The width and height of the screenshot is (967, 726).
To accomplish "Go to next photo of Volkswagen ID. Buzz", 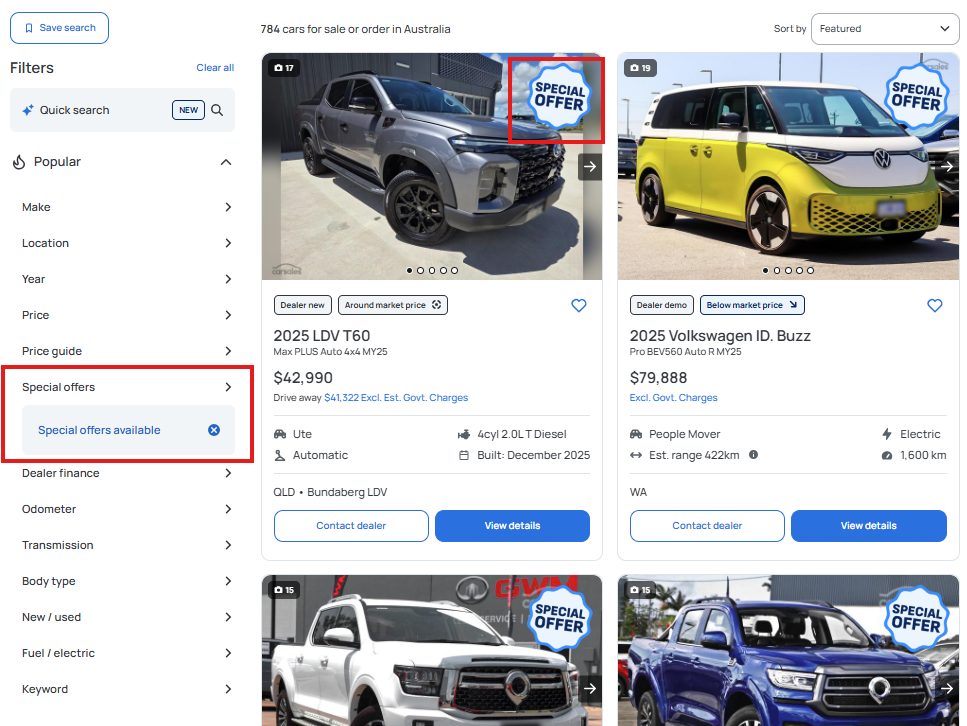I will [946, 167].
